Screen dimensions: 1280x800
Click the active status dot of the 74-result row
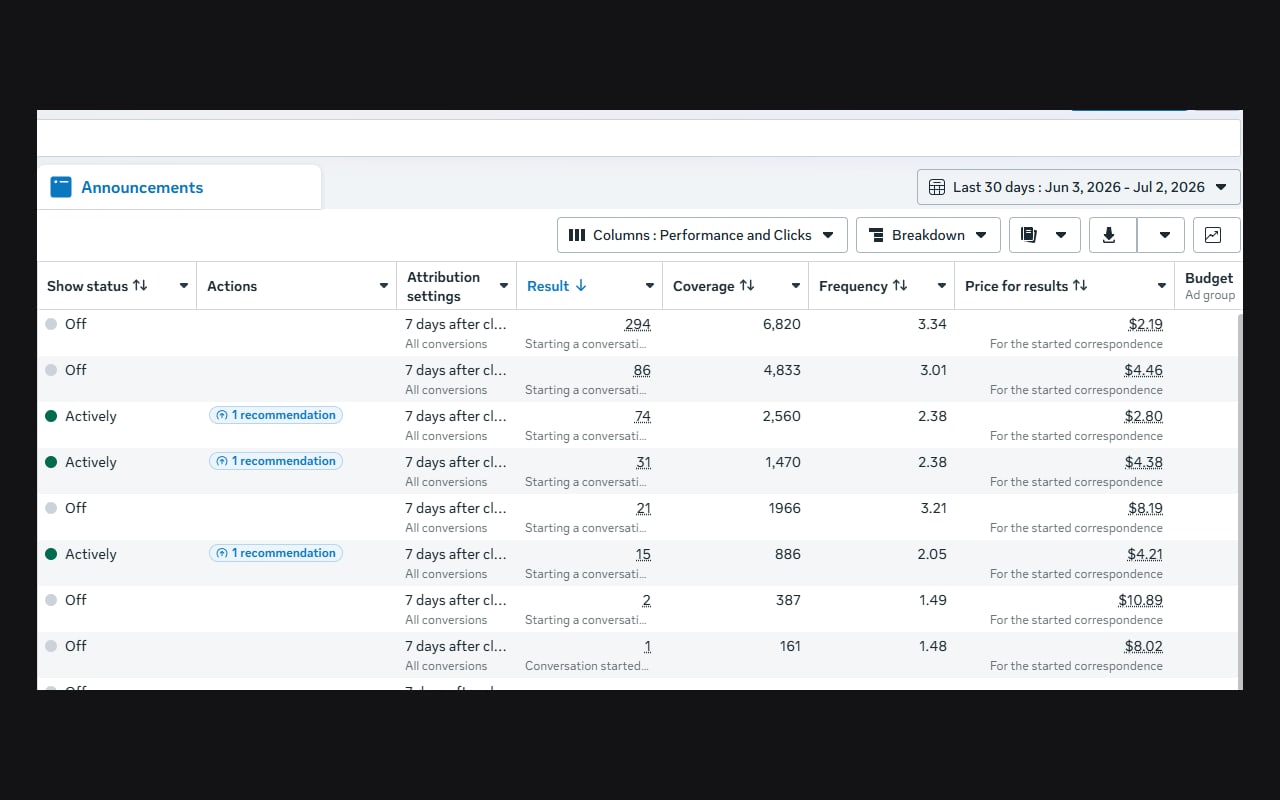click(51, 416)
